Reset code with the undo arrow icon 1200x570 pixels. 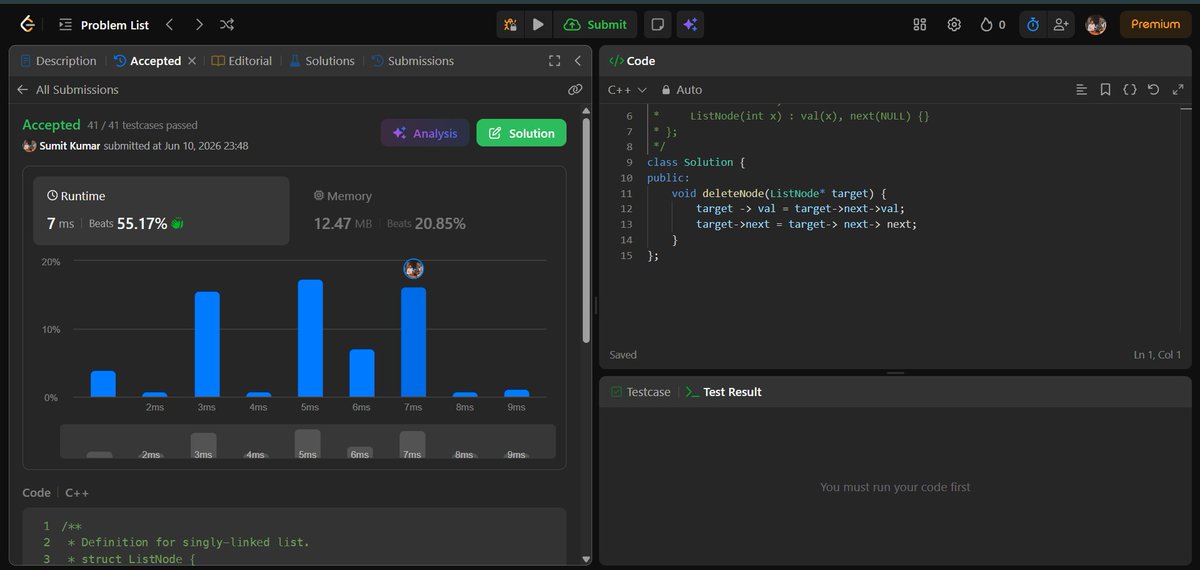tap(1153, 89)
